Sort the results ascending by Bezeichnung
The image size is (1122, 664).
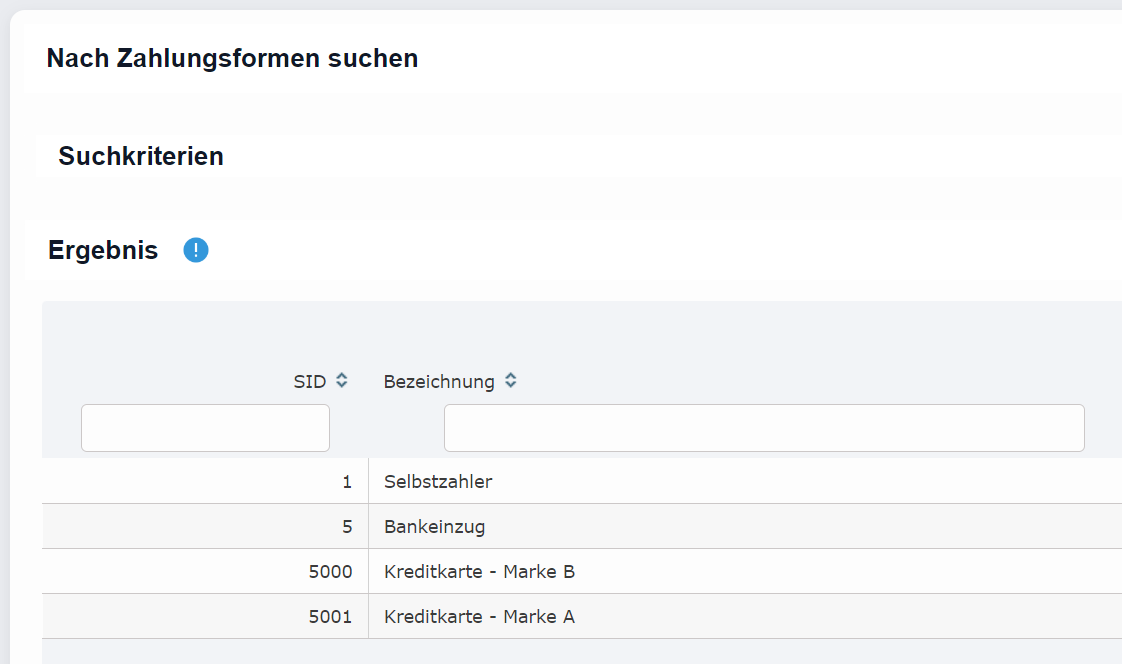[x=511, y=376]
